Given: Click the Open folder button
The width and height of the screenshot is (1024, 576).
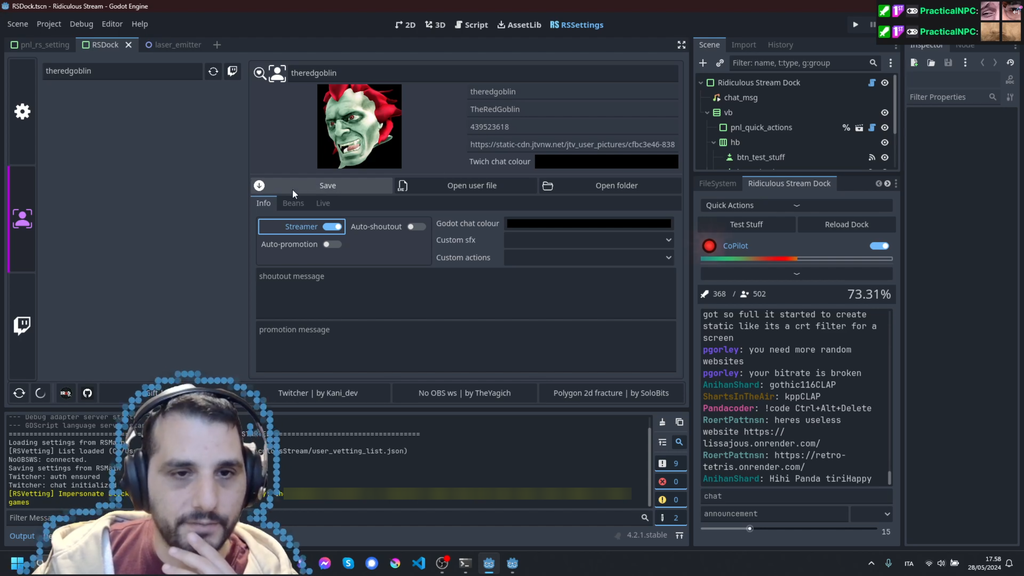Looking at the screenshot, I should click(611, 185).
